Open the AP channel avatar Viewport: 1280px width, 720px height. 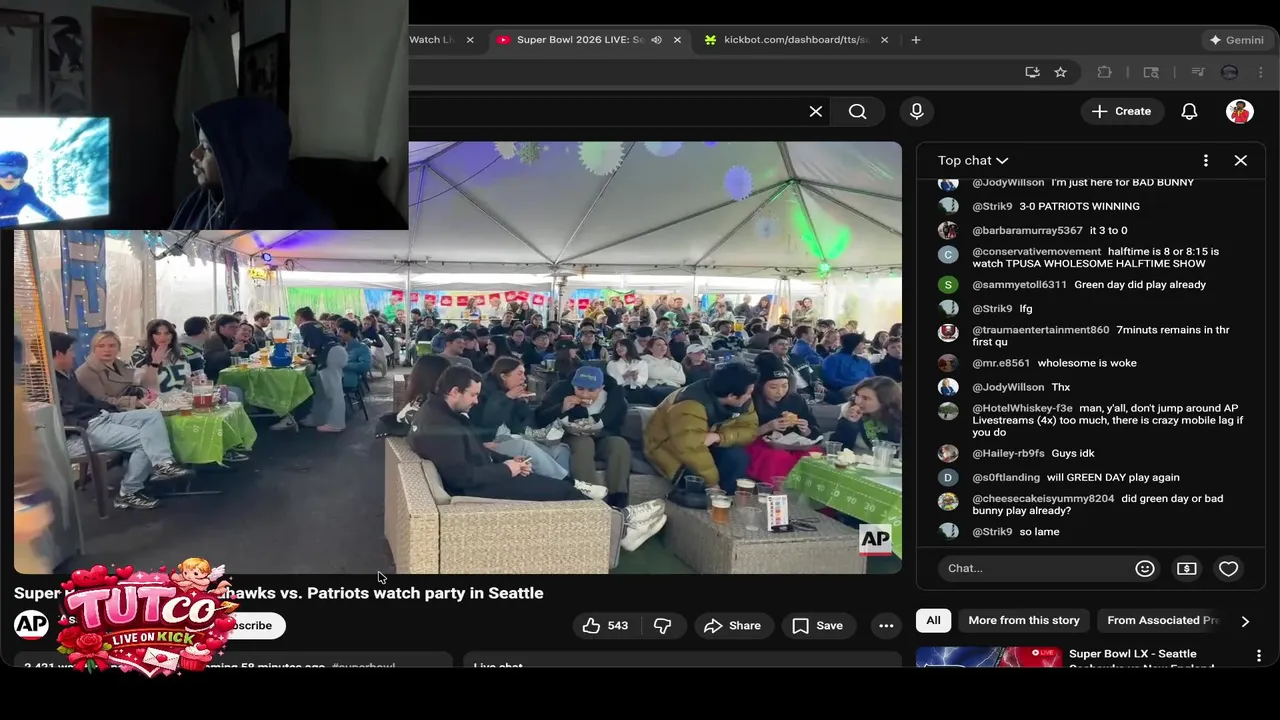(x=31, y=625)
